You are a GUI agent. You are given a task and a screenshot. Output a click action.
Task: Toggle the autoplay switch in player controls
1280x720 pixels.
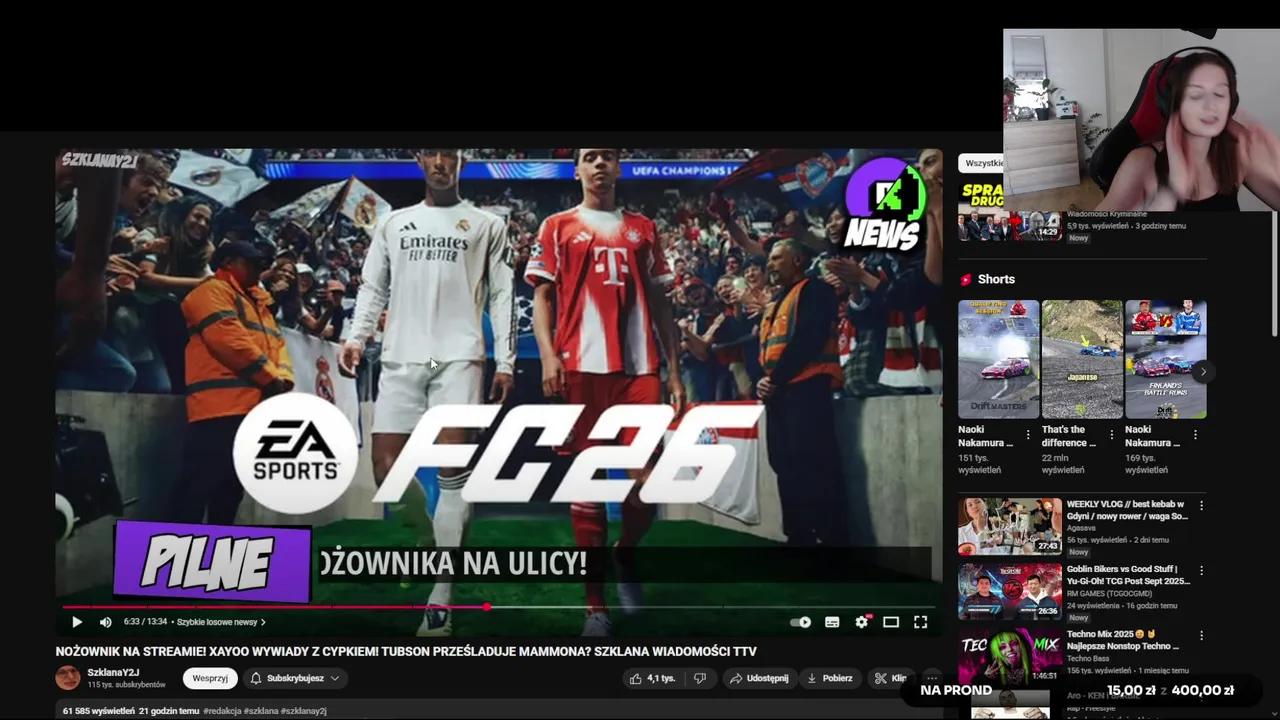[x=801, y=622]
